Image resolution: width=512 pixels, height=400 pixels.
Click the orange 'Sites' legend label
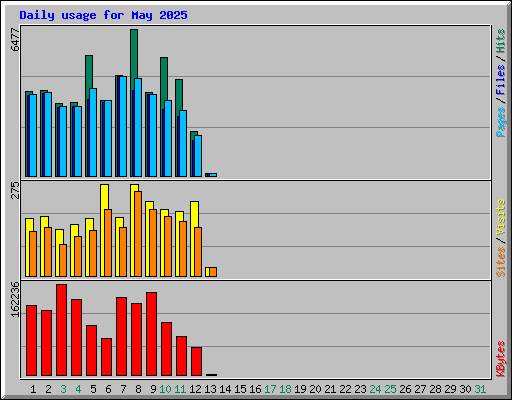click(501, 262)
